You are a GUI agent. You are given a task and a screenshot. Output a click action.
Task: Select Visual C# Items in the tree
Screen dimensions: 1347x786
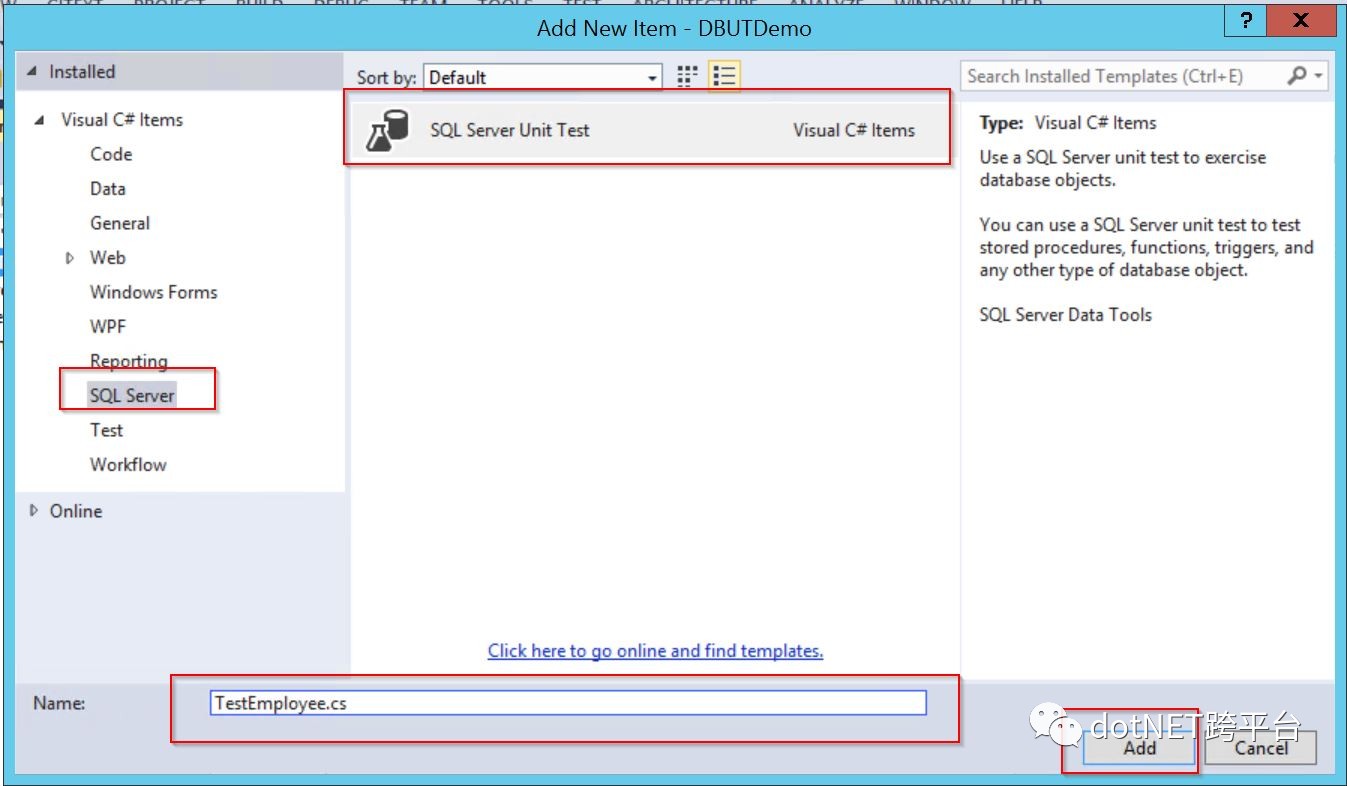point(122,120)
